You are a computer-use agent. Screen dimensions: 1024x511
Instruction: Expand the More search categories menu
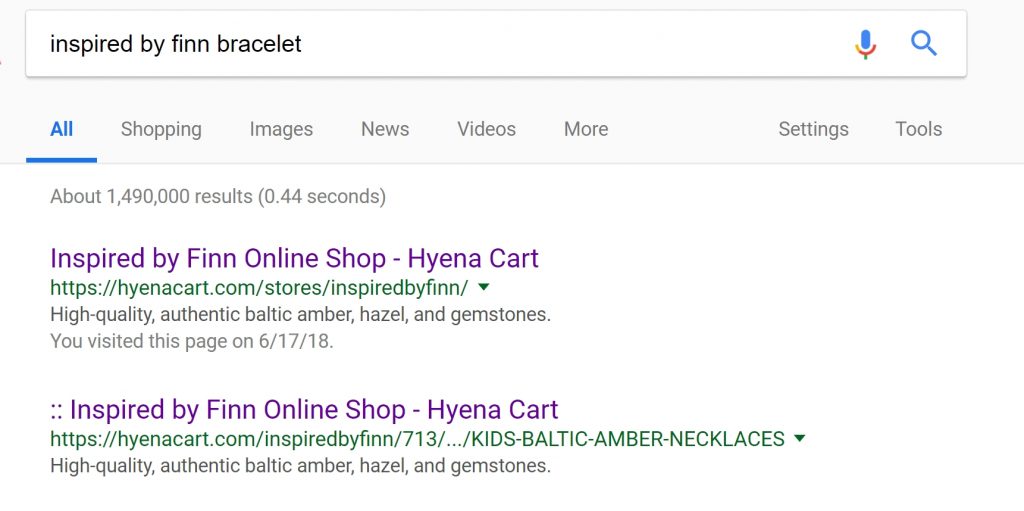coord(586,129)
